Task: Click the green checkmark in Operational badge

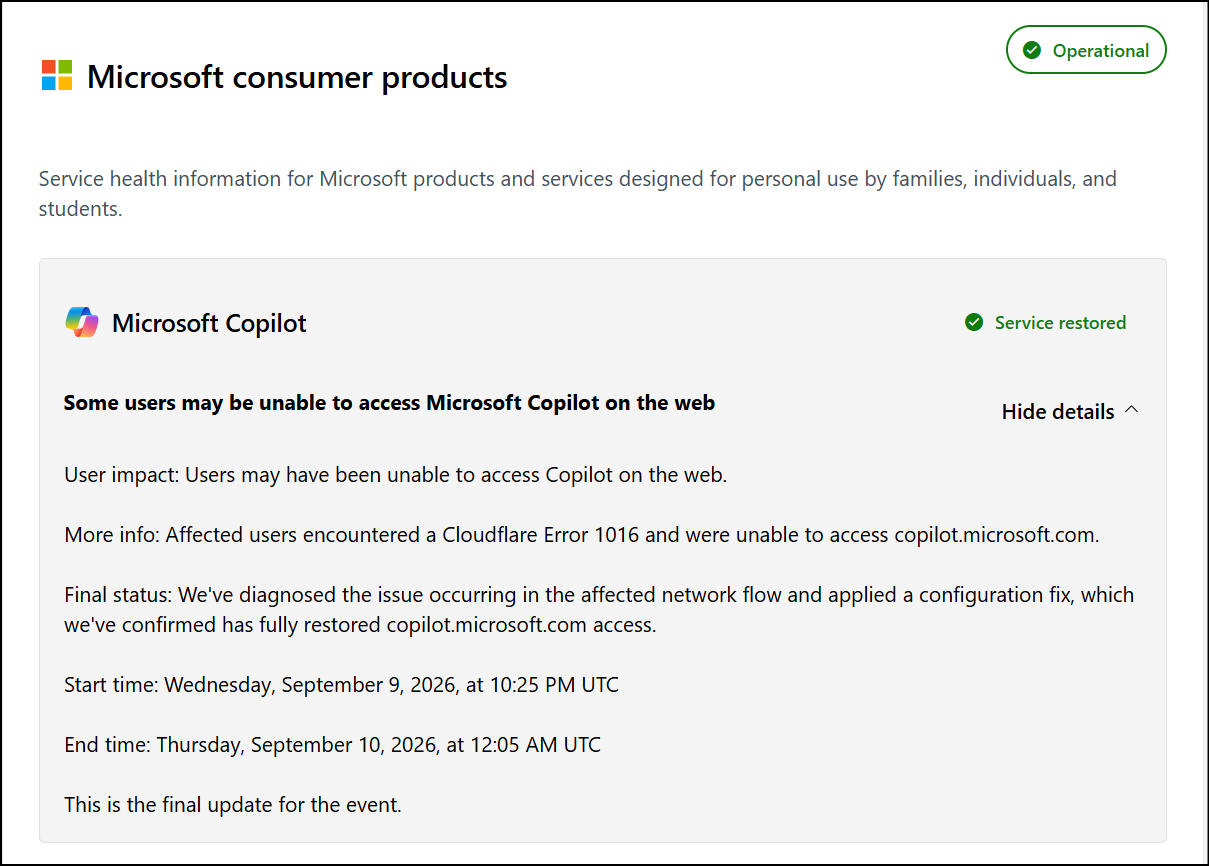Action: 1032,50
